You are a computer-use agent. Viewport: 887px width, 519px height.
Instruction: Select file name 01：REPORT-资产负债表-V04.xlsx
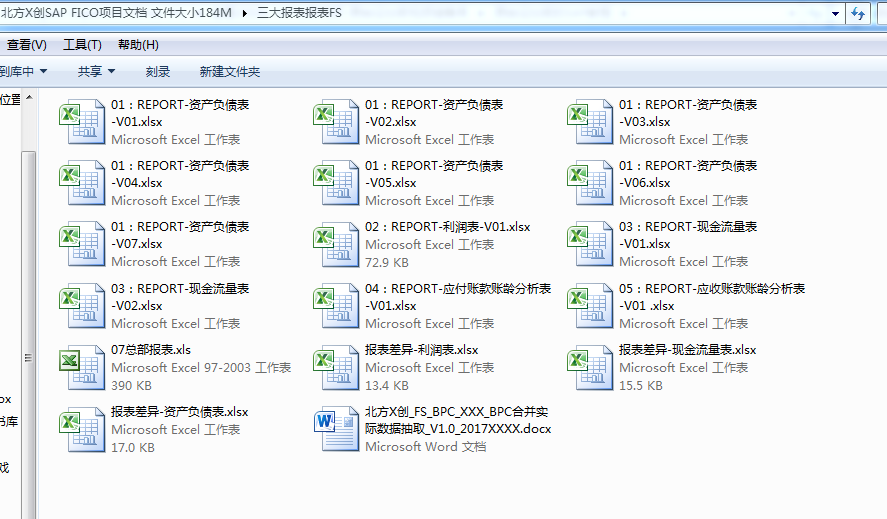pyautogui.click(x=180, y=174)
